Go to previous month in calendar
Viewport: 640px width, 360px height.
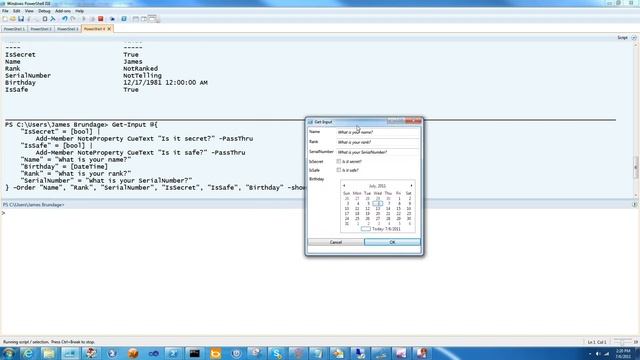tap(344, 186)
